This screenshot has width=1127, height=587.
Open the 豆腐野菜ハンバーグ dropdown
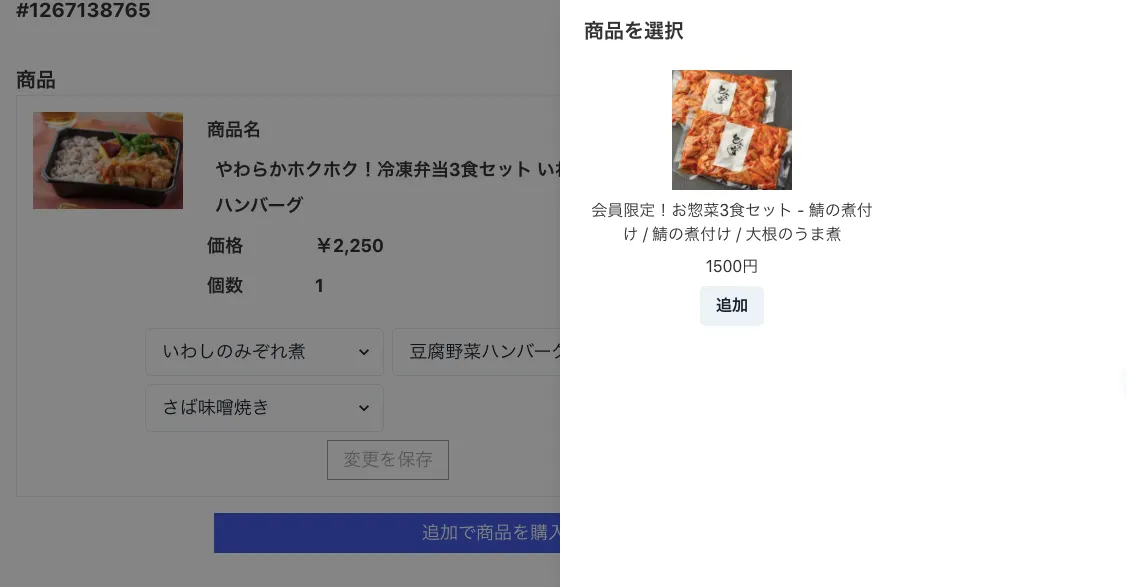pos(477,351)
